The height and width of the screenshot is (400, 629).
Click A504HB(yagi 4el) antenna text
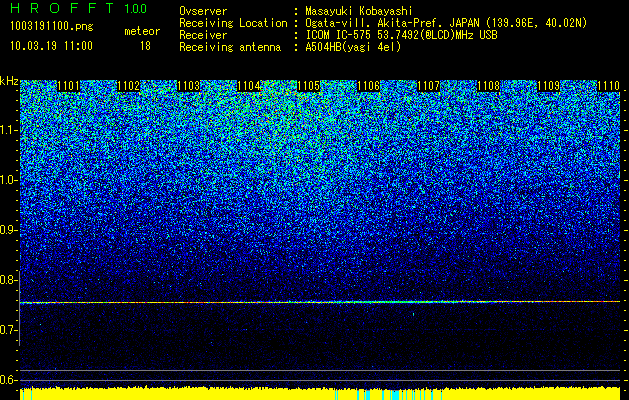(x=353, y=47)
